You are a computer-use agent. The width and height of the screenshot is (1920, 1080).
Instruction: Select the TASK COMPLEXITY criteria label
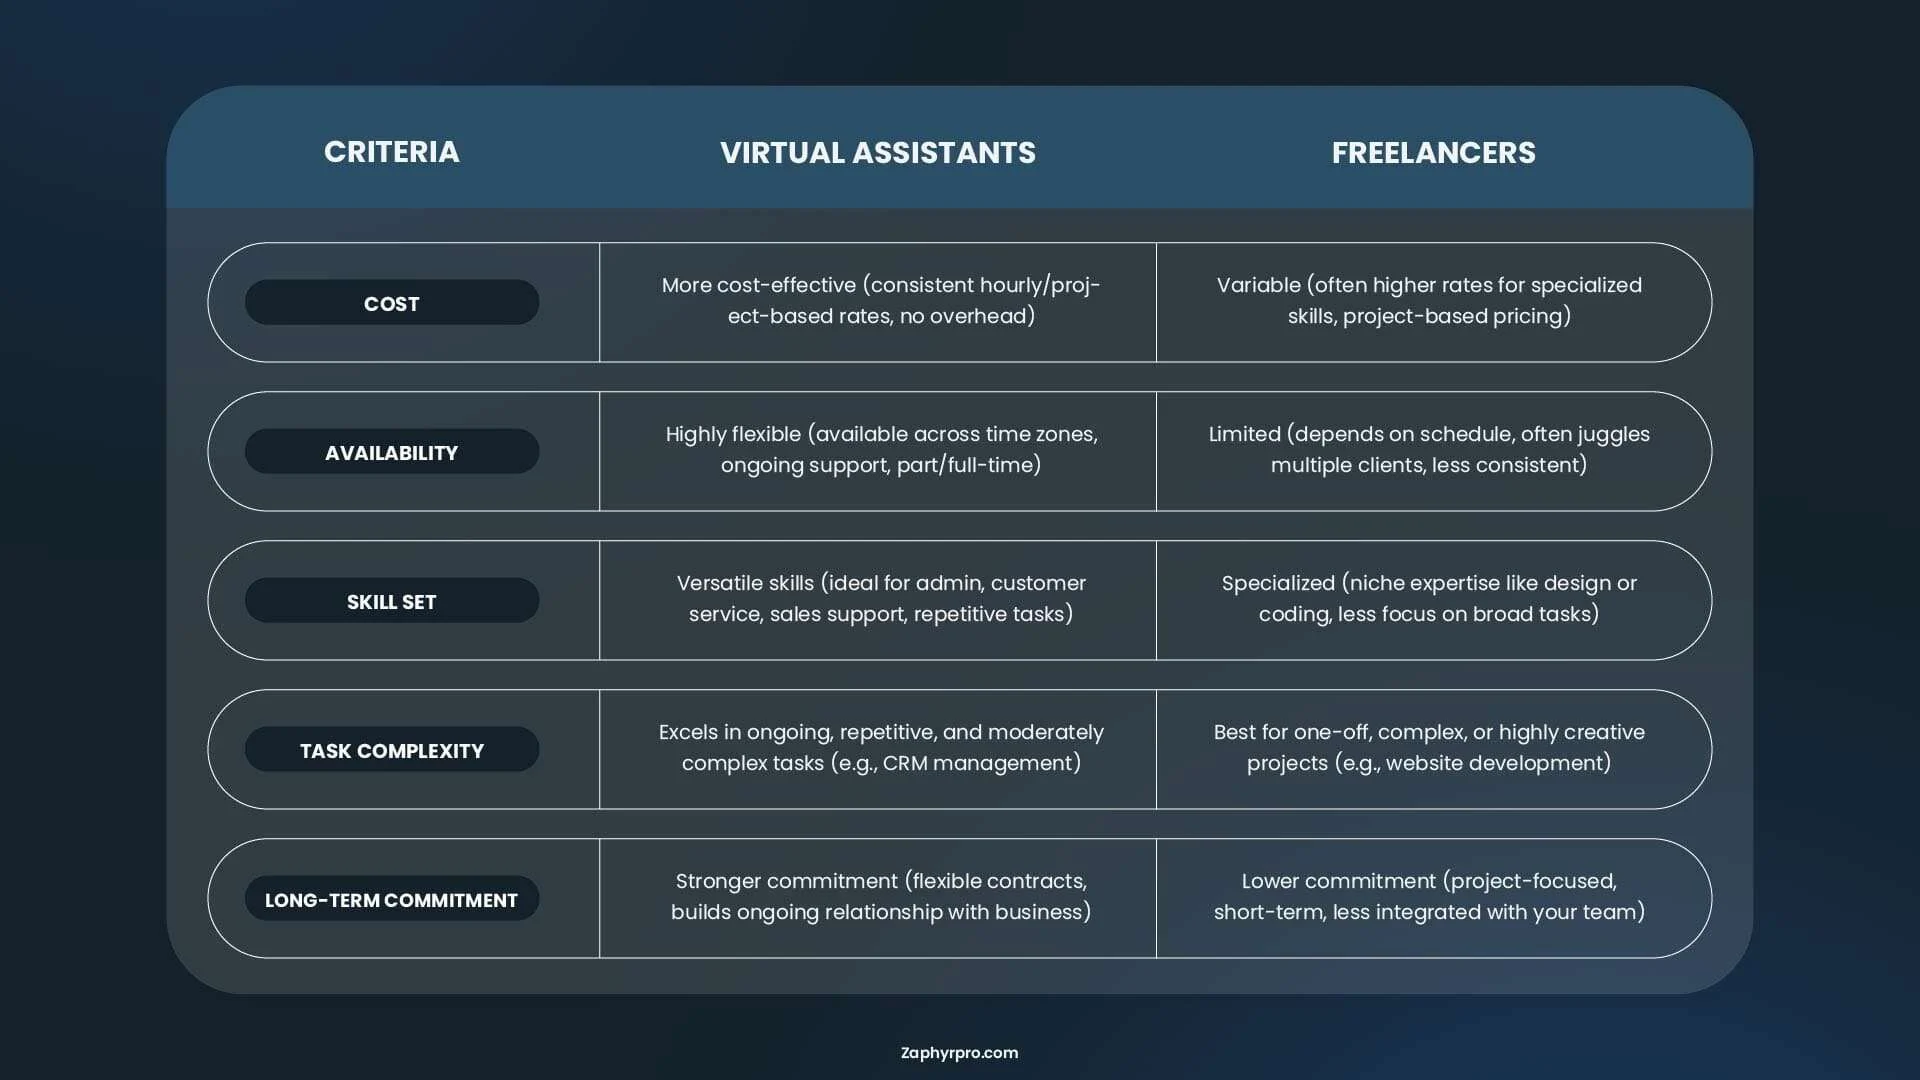coord(392,750)
